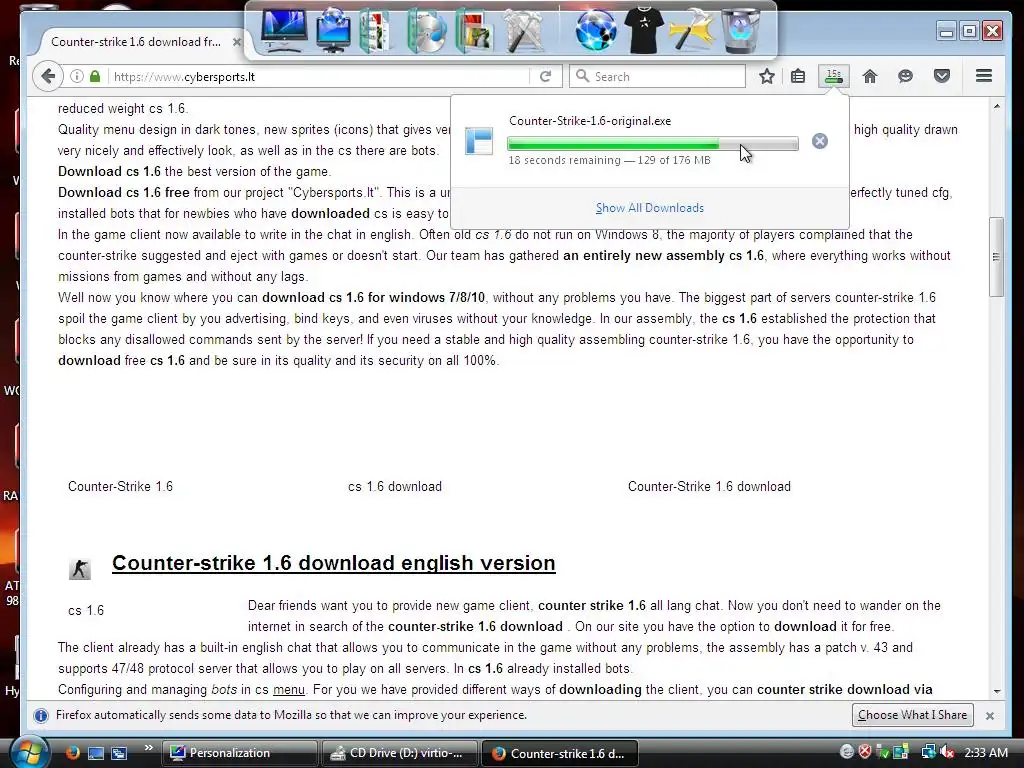Open the documents folder icon in dock
This screenshot has height=768, width=1024.
[x=376, y=31]
